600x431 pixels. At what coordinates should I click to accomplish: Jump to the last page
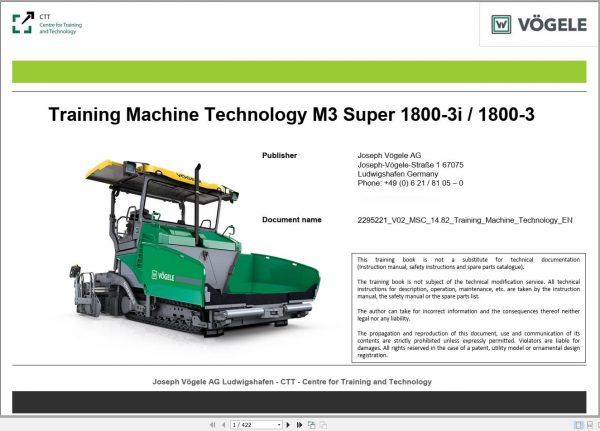click(300, 424)
